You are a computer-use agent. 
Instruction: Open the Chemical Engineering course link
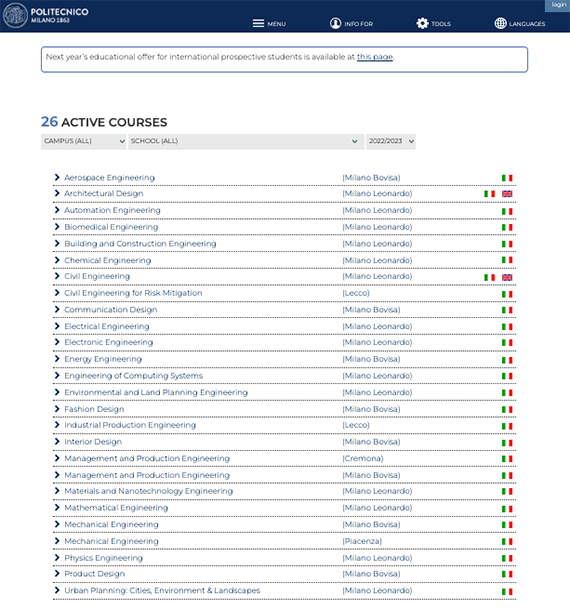coord(108,261)
